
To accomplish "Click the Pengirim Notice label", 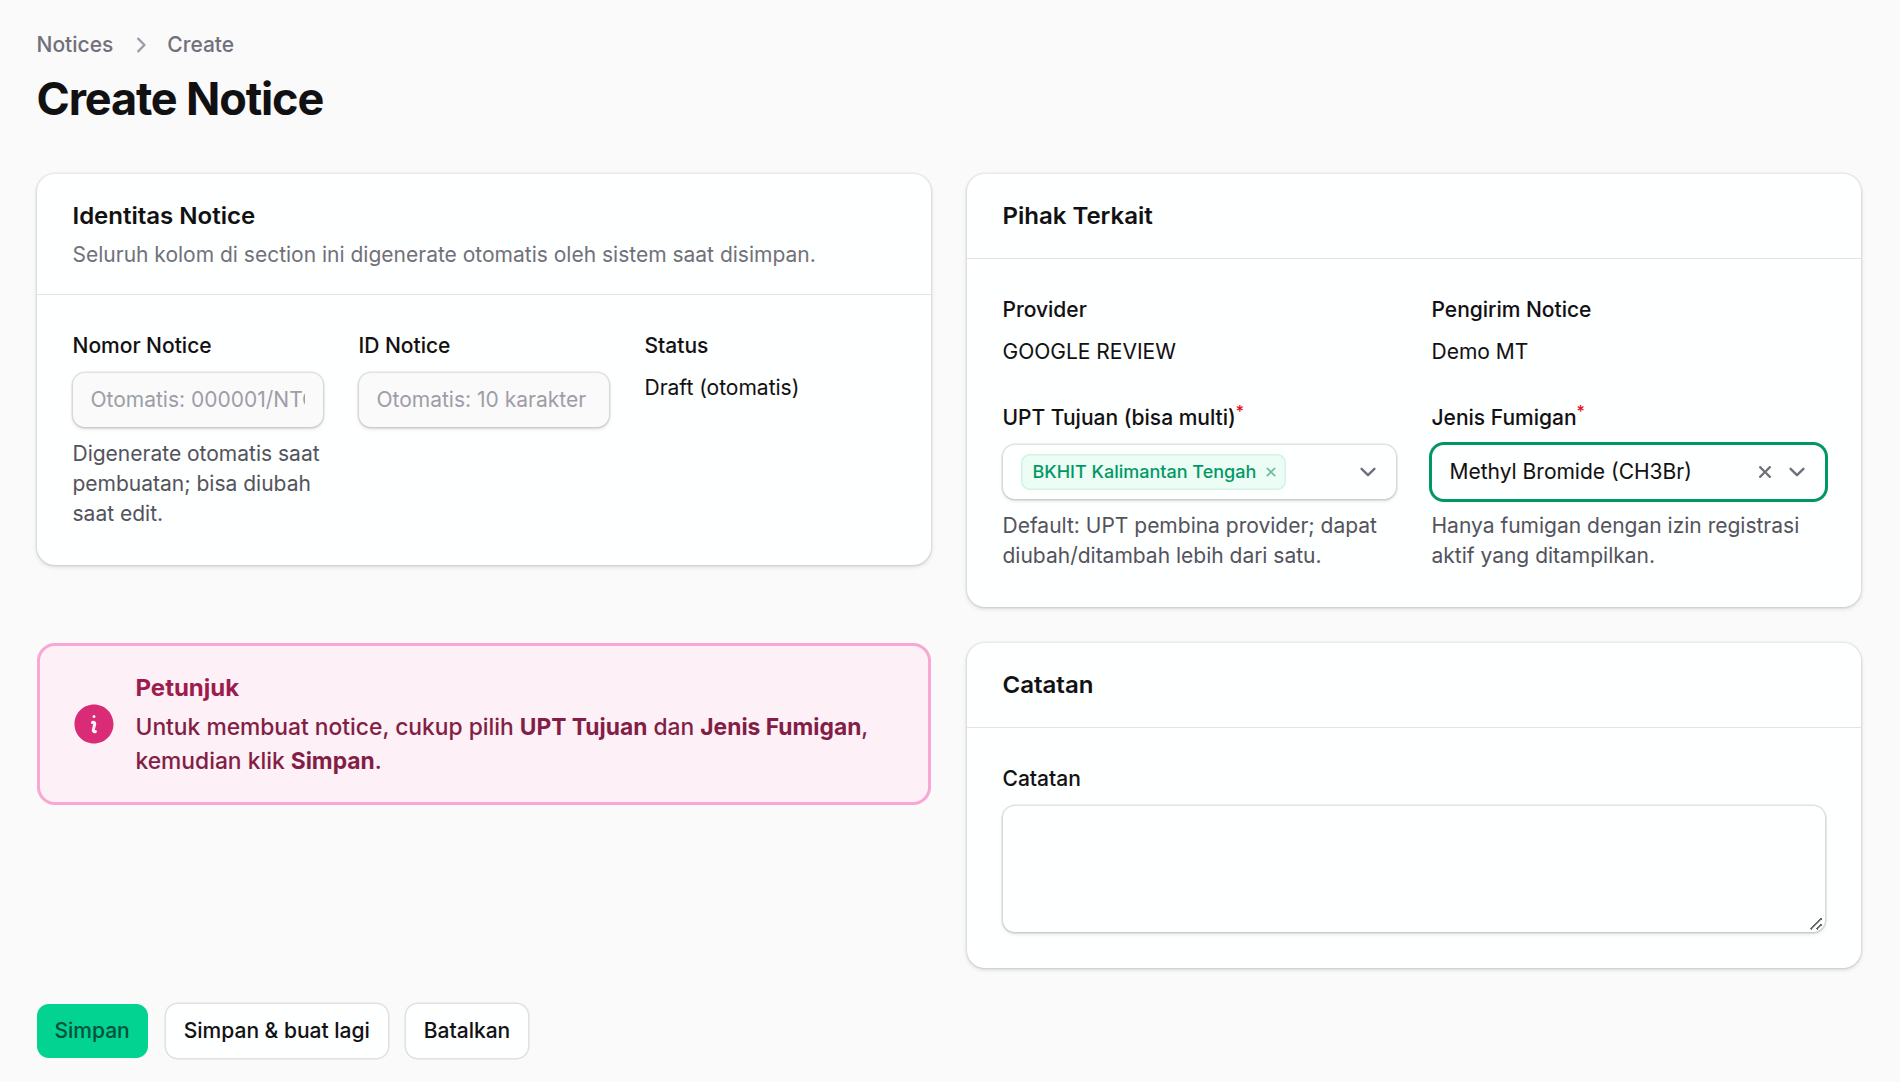I will click(1511, 310).
